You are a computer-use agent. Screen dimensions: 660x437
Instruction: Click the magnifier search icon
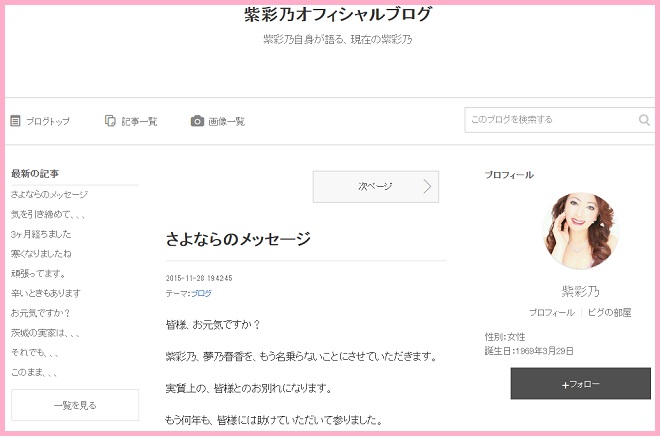(644, 120)
